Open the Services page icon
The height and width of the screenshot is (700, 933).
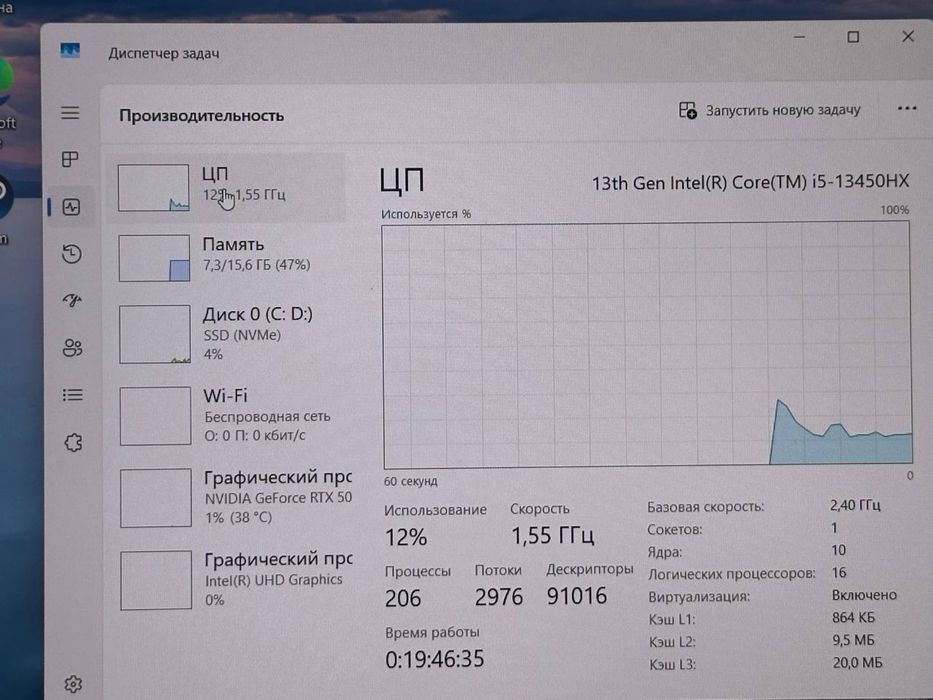(x=73, y=442)
